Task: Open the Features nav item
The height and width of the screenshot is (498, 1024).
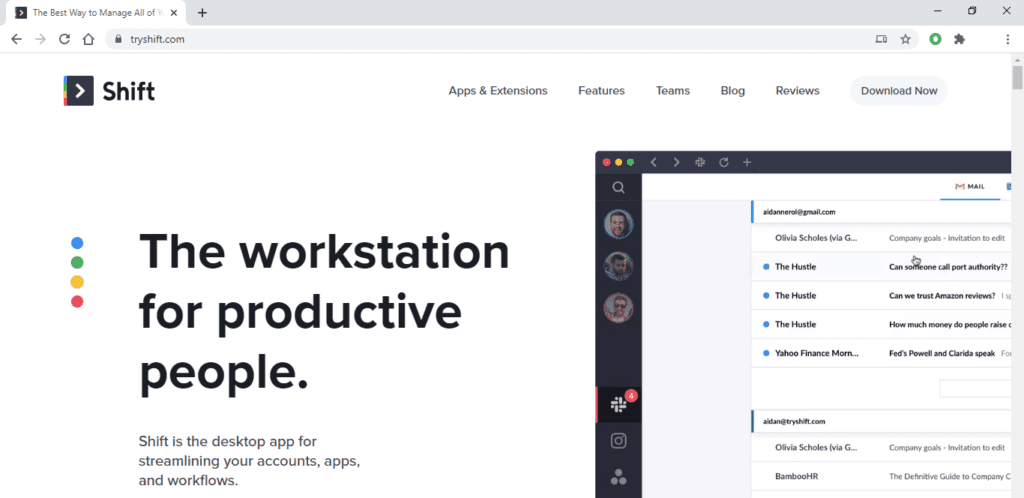Action: tap(601, 91)
